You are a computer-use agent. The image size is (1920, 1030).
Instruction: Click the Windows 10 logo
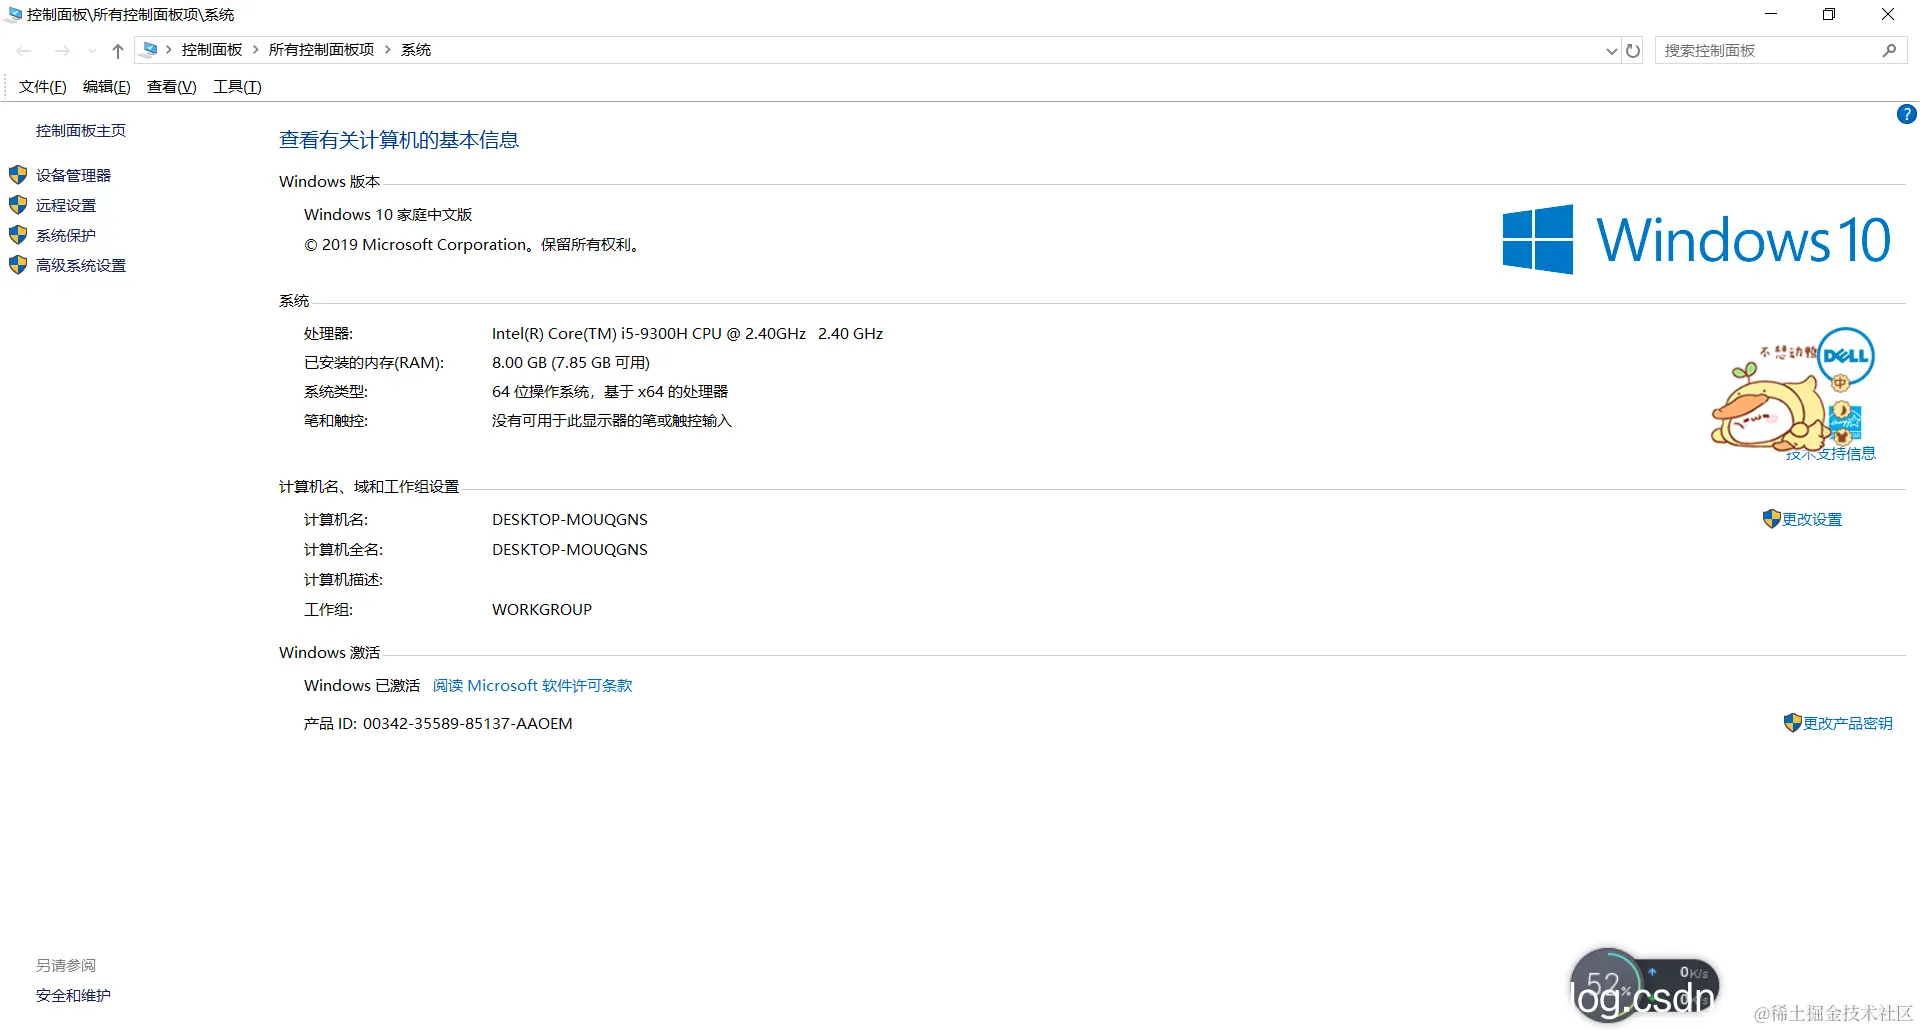click(1696, 240)
